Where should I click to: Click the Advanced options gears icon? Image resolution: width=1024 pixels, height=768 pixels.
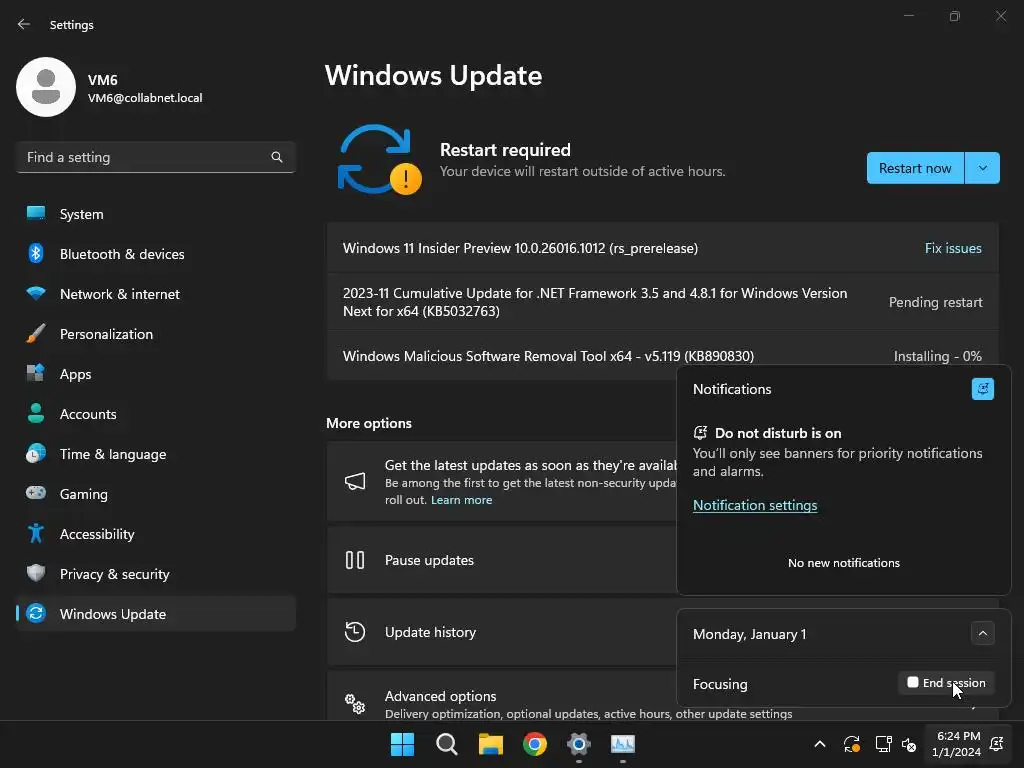click(x=355, y=703)
